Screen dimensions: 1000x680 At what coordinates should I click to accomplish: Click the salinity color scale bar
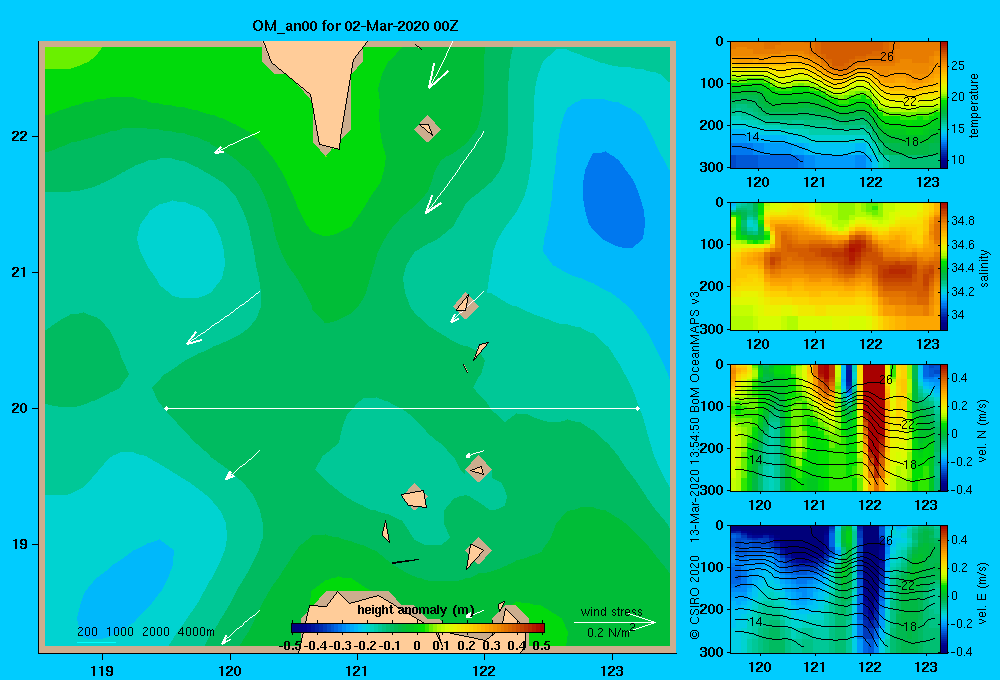[x=944, y=266]
